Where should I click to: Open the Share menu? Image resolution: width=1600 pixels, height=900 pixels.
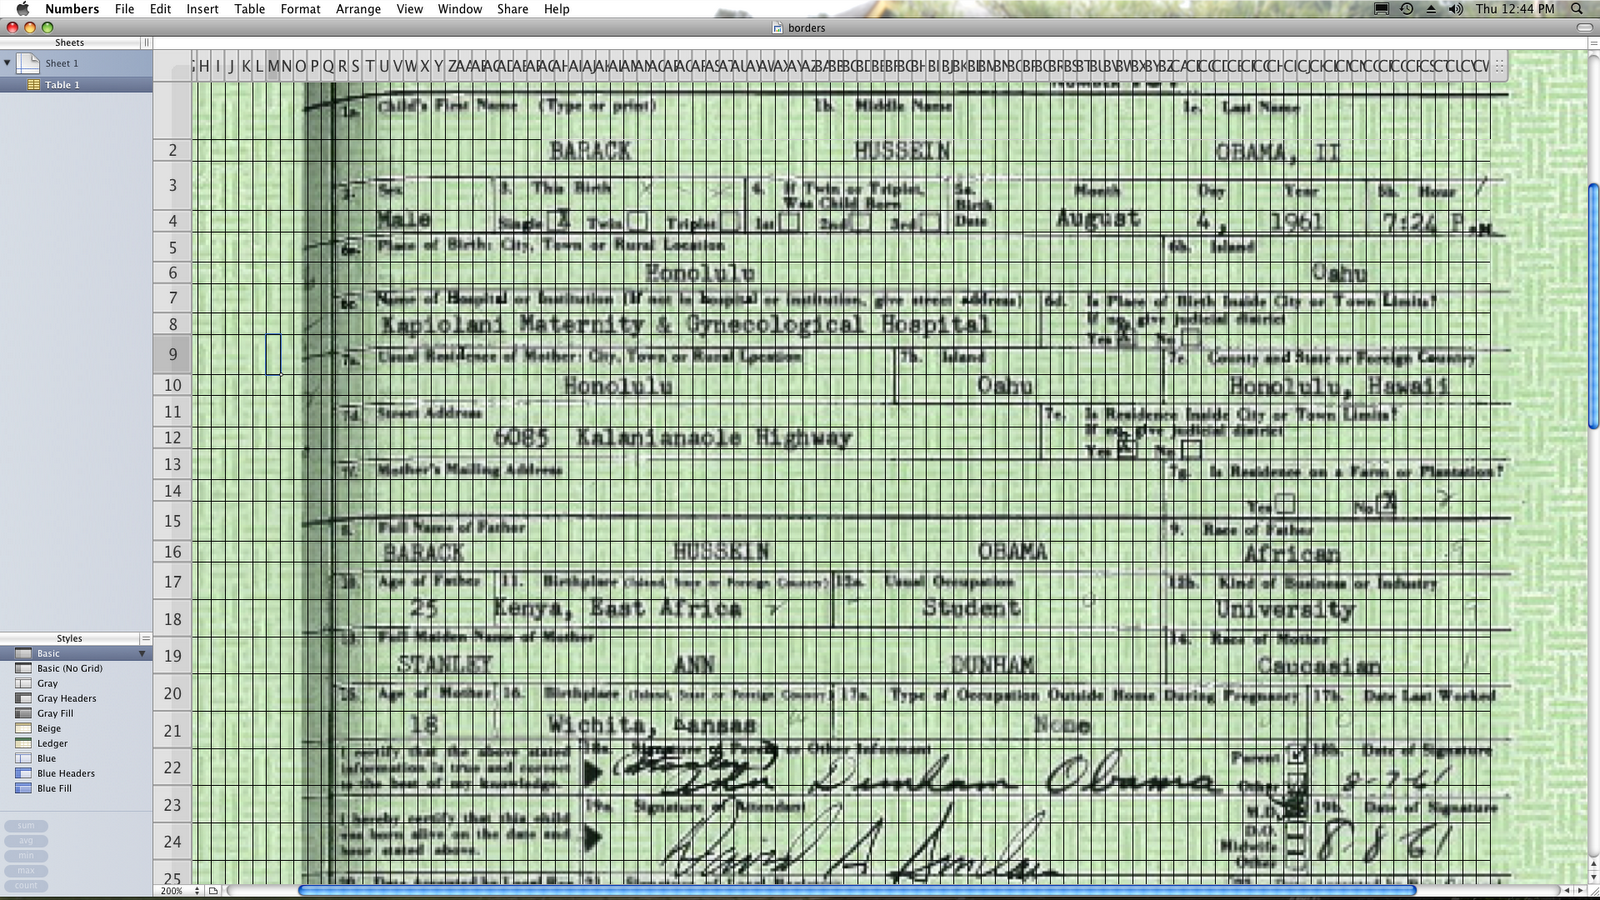pos(513,9)
